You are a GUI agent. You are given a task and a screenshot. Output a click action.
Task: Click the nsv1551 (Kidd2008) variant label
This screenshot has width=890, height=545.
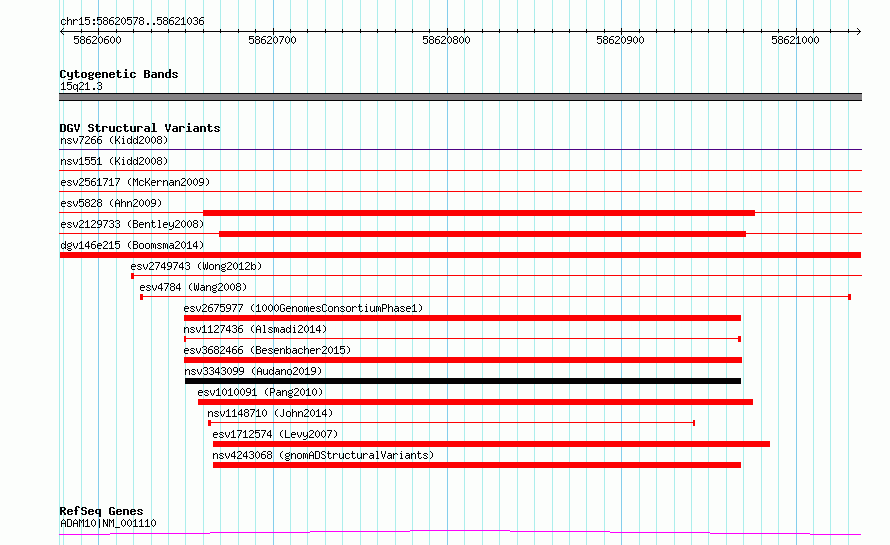point(114,161)
